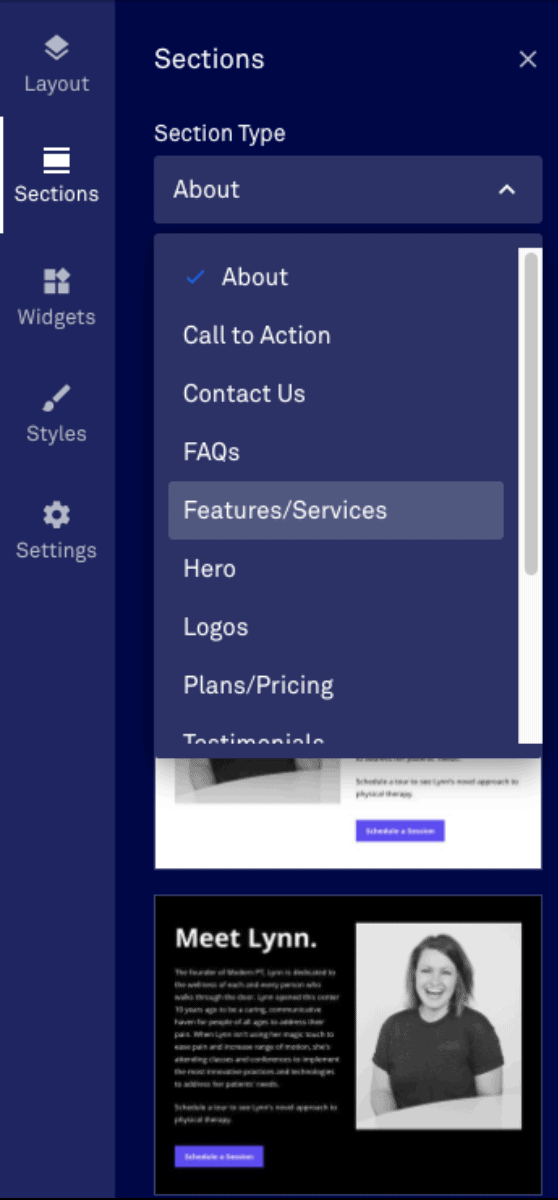Screen dimensions: 558x1200
Task: Open the Layout panel icon
Action: click(x=56, y=48)
